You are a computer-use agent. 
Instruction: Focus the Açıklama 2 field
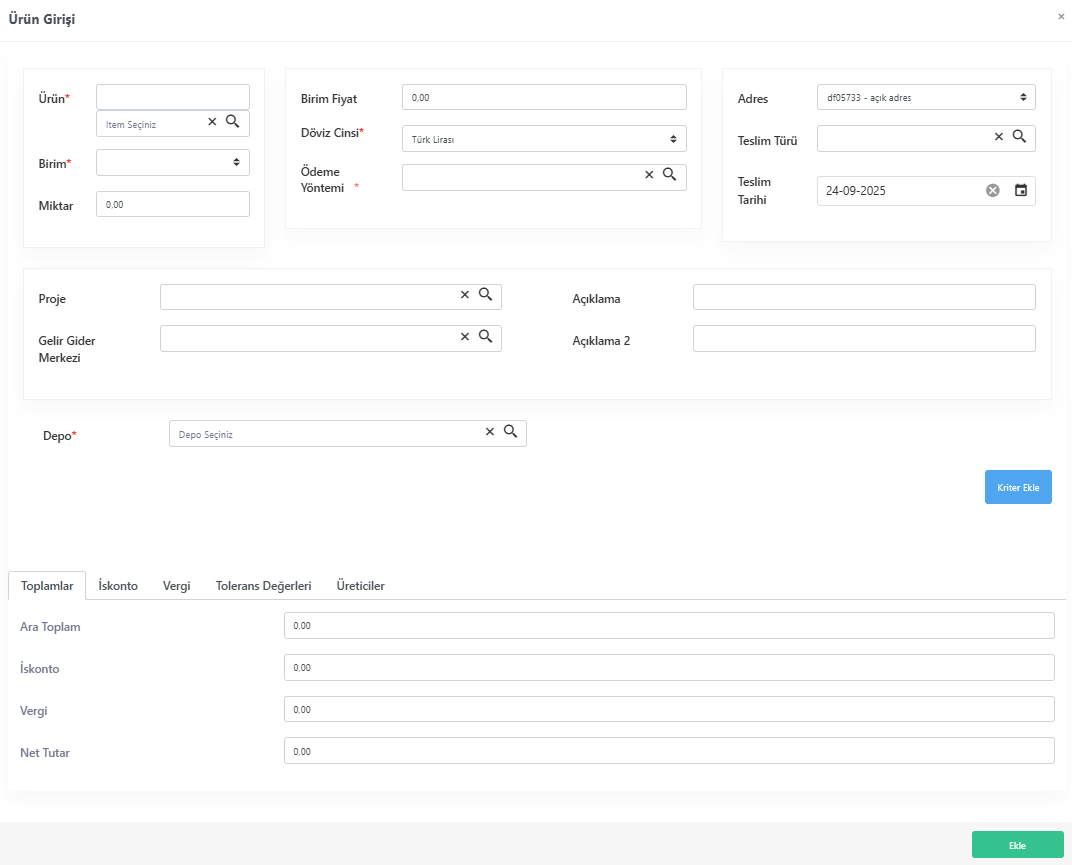[x=864, y=339]
